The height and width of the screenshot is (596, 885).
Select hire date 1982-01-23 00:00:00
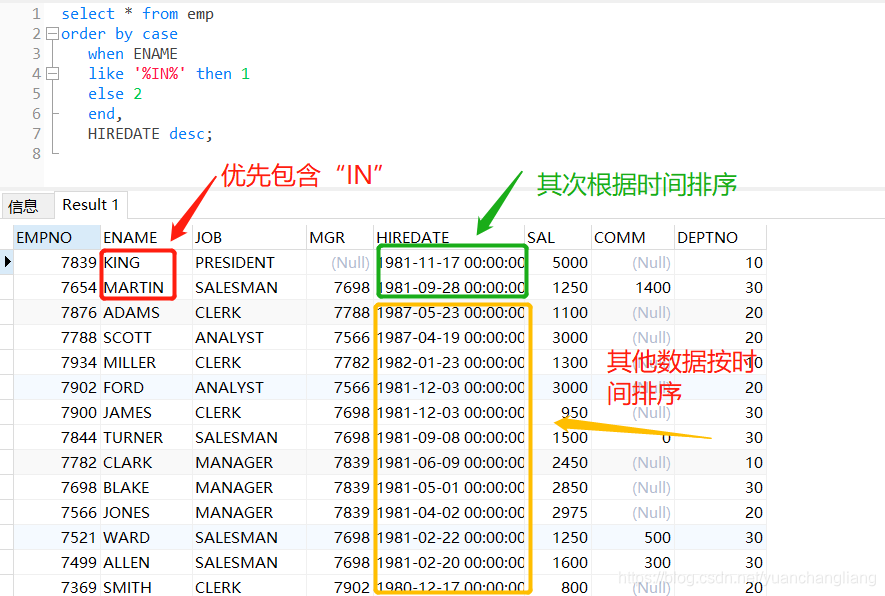(x=449, y=362)
